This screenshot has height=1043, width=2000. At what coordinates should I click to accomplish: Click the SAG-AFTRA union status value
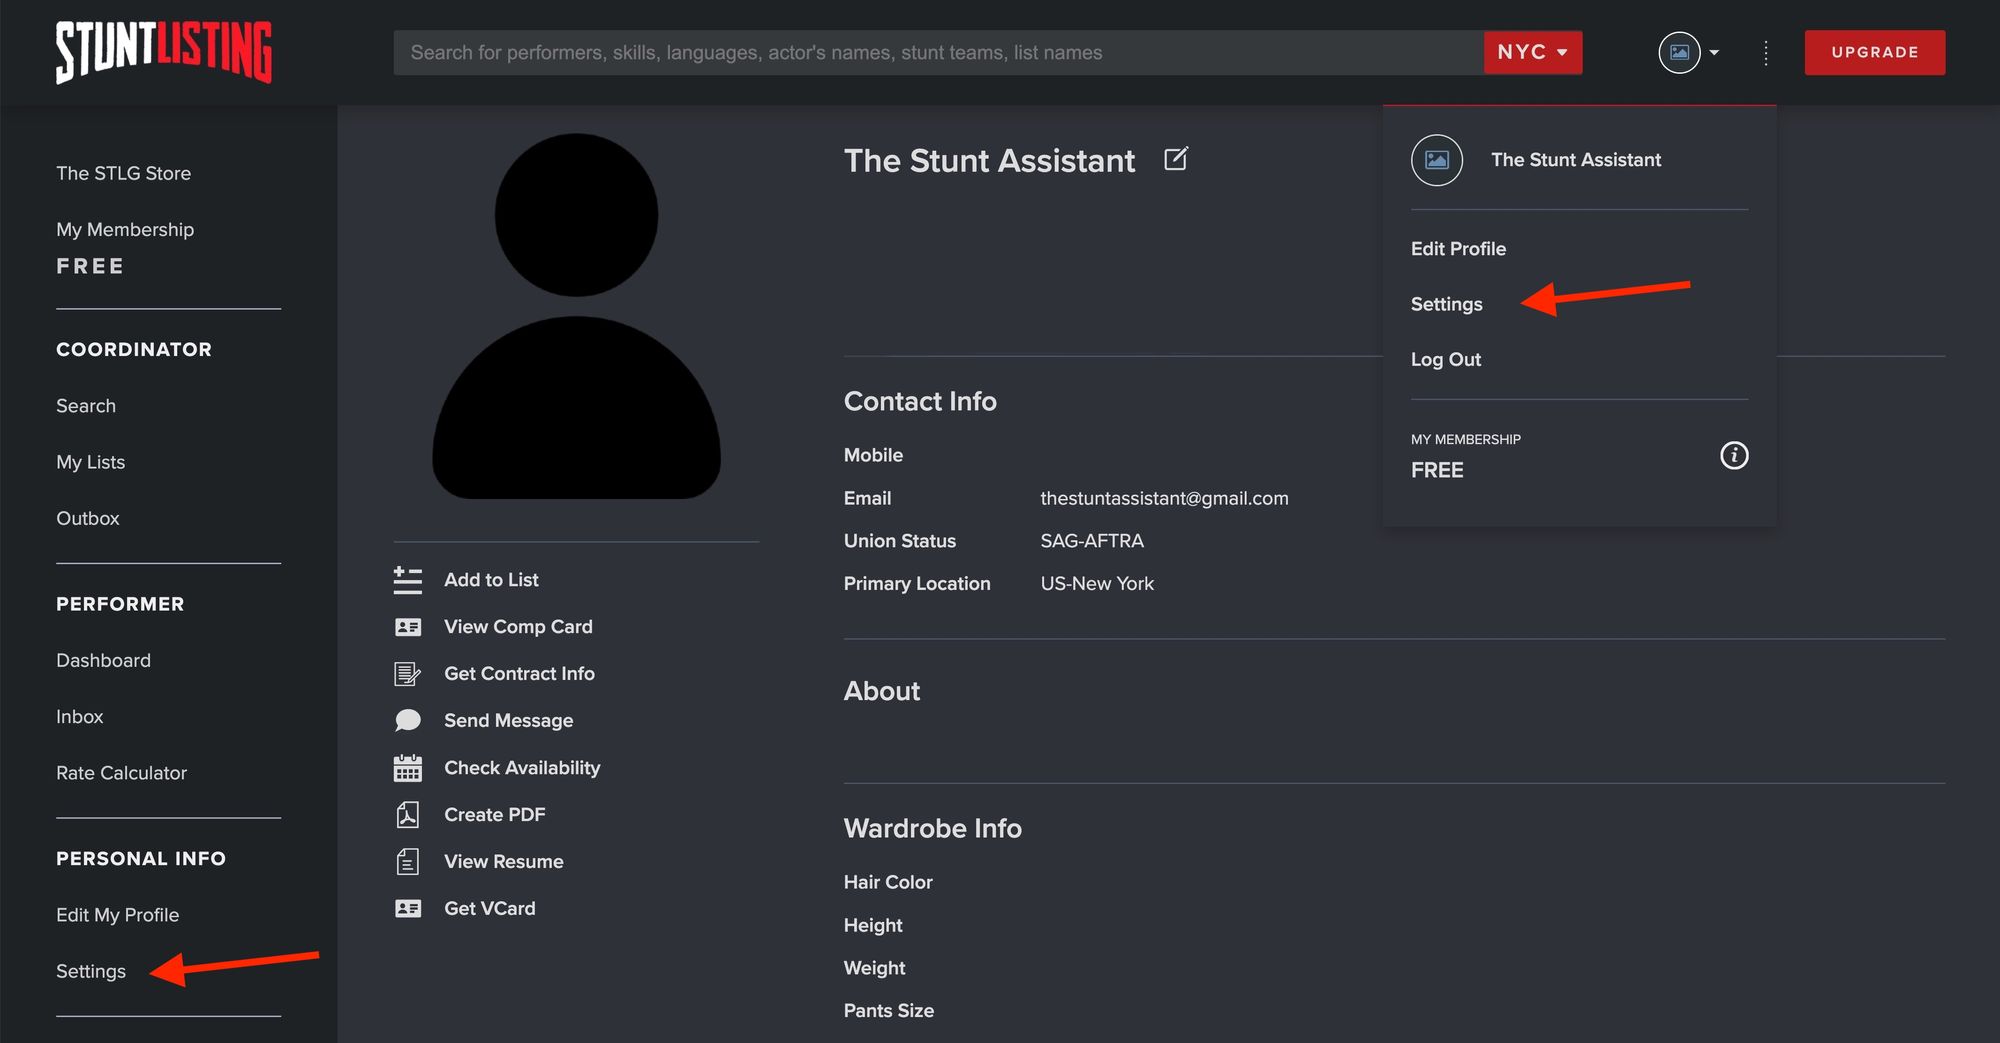pyautogui.click(x=1092, y=541)
